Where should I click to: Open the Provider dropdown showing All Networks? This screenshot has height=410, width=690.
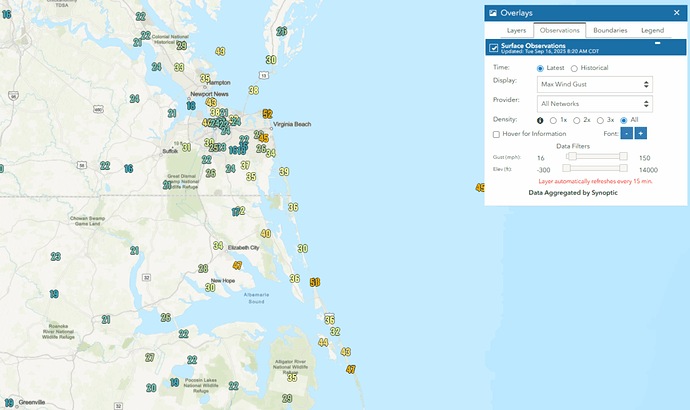click(x=594, y=103)
